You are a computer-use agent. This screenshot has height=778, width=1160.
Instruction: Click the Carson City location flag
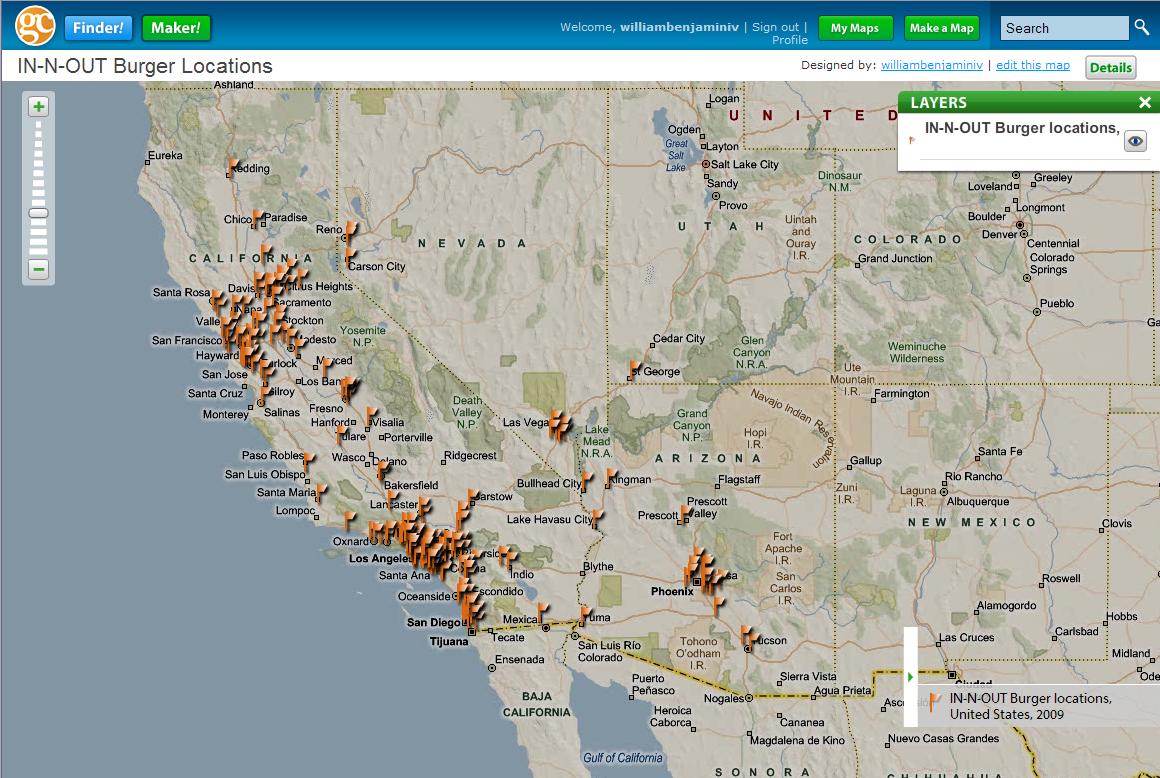350,258
